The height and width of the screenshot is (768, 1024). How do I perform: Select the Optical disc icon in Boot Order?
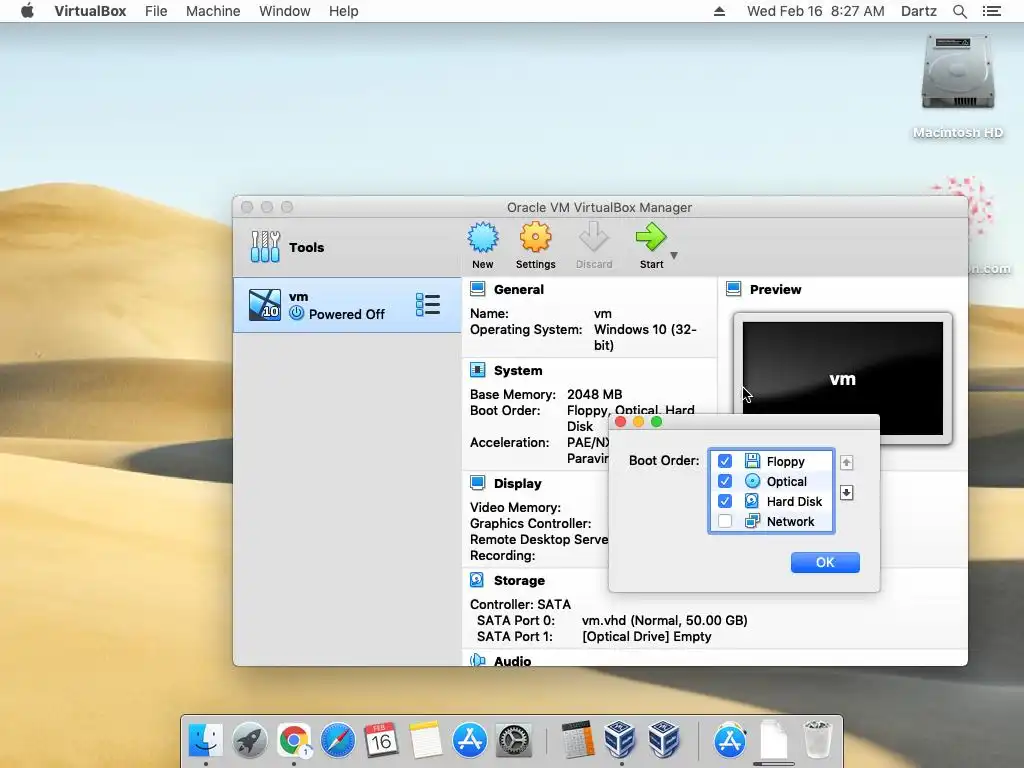click(752, 481)
